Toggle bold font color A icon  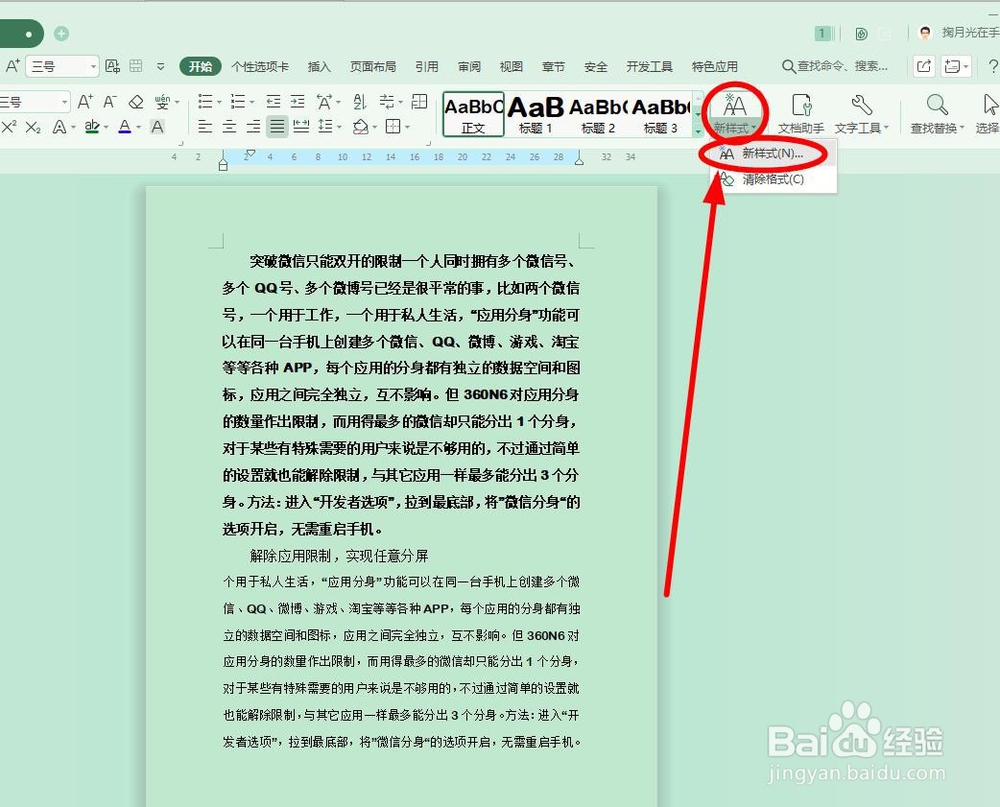pyautogui.click(x=155, y=125)
